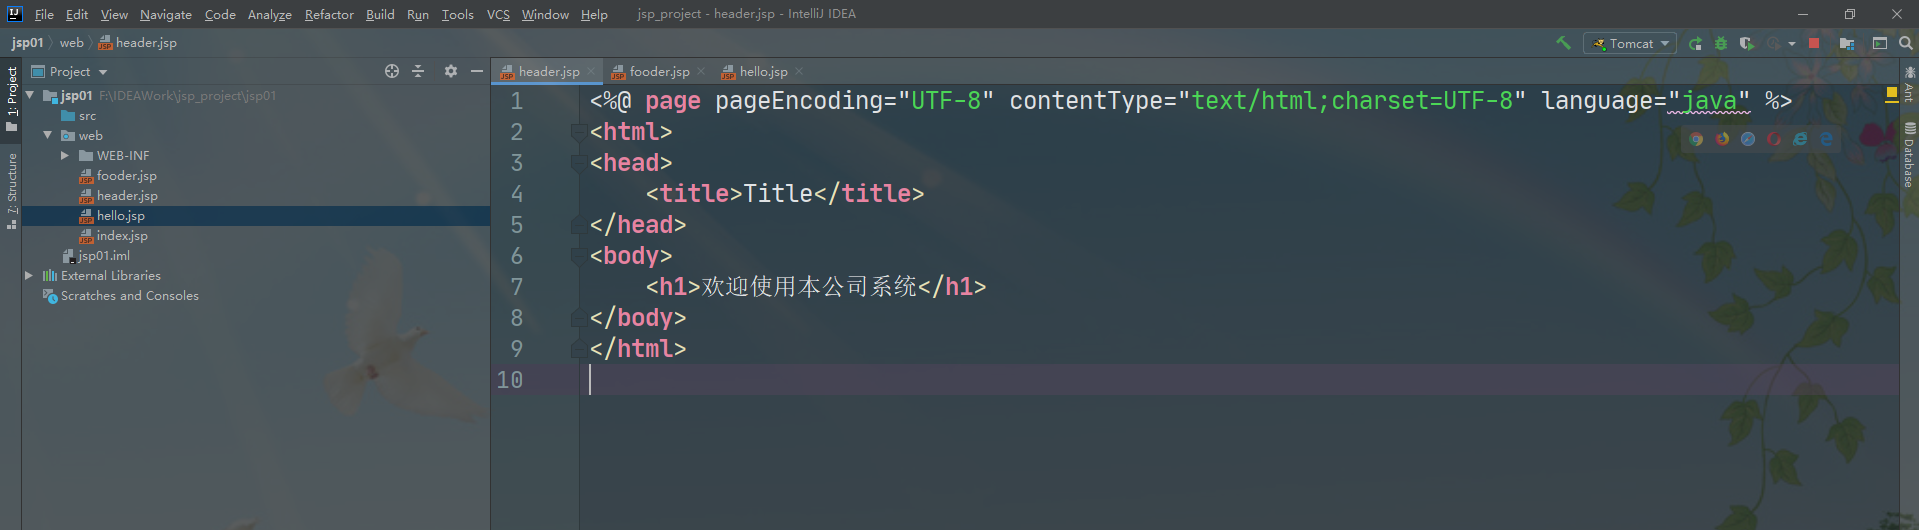Select Scratches and Consoles node
The image size is (1919, 530).
click(121, 295)
